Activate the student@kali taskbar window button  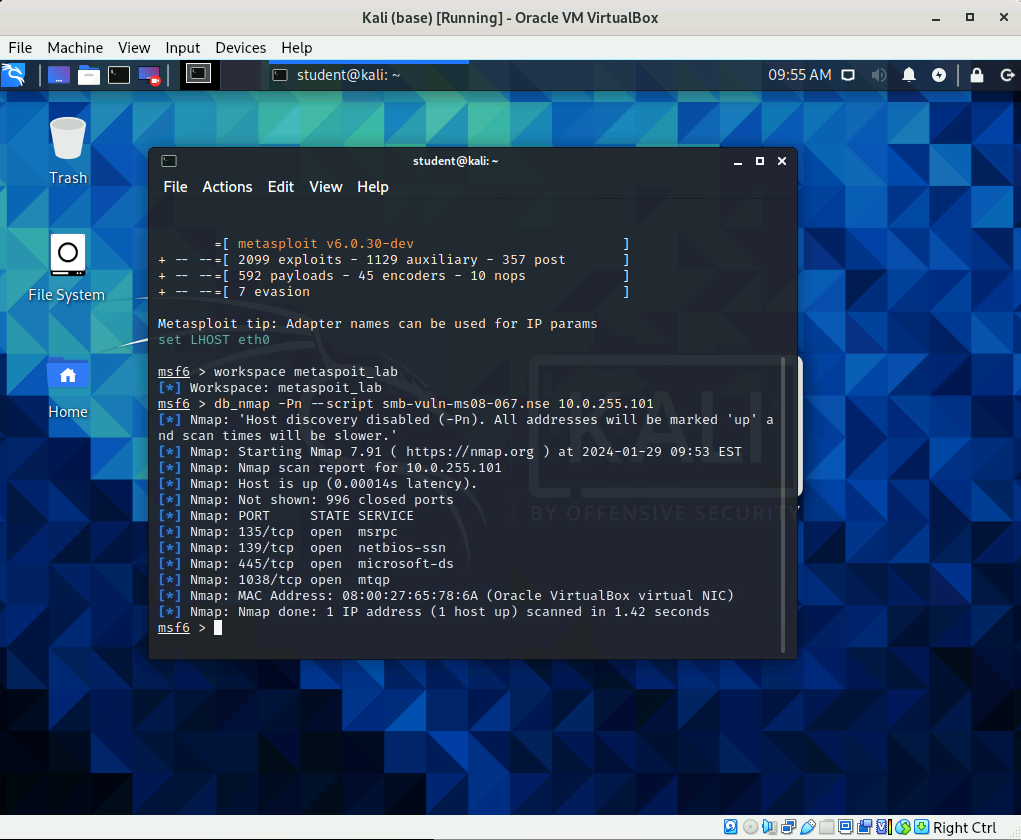click(x=369, y=75)
